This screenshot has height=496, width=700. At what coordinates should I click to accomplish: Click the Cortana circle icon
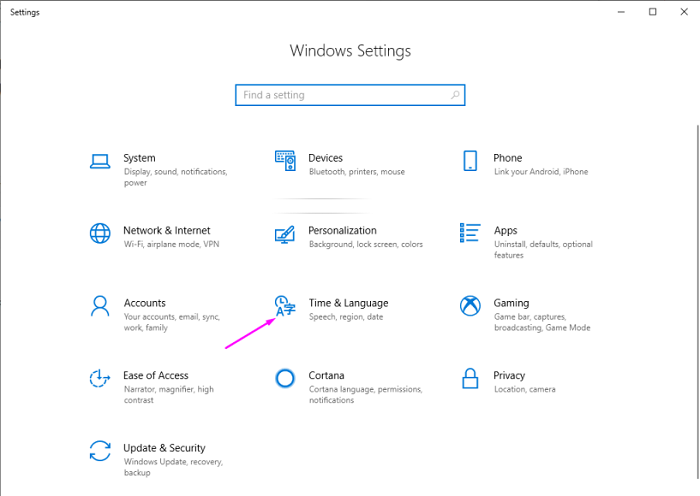(285, 378)
